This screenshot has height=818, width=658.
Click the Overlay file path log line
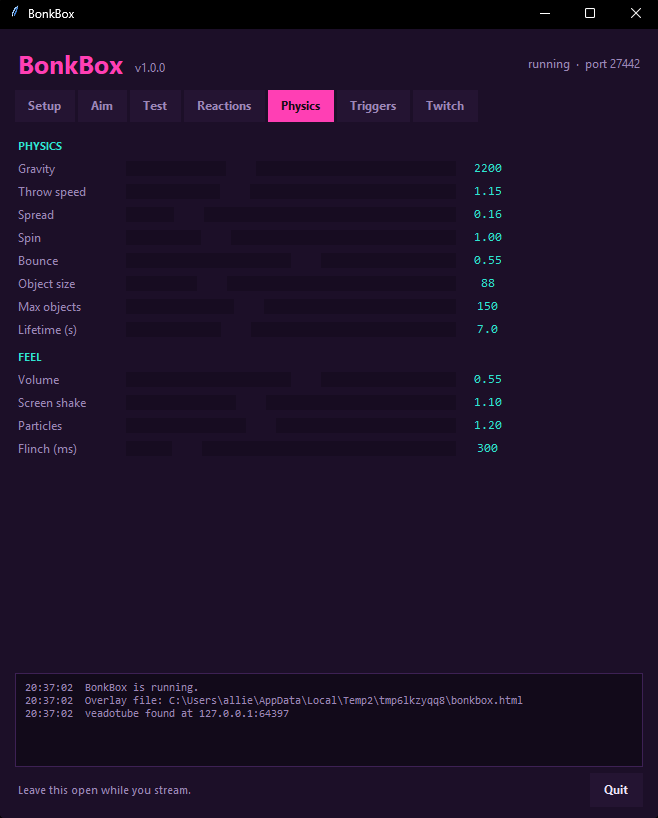(x=304, y=701)
